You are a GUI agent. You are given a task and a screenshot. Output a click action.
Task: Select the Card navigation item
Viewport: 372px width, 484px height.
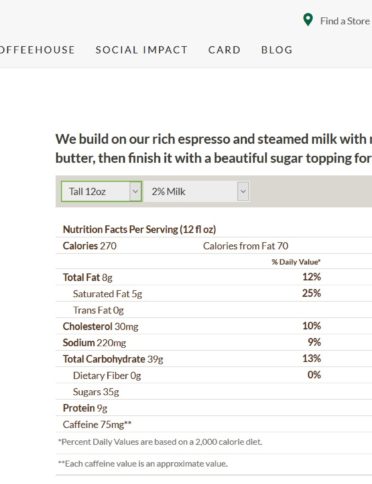pyautogui.click(x=224, y=50)
